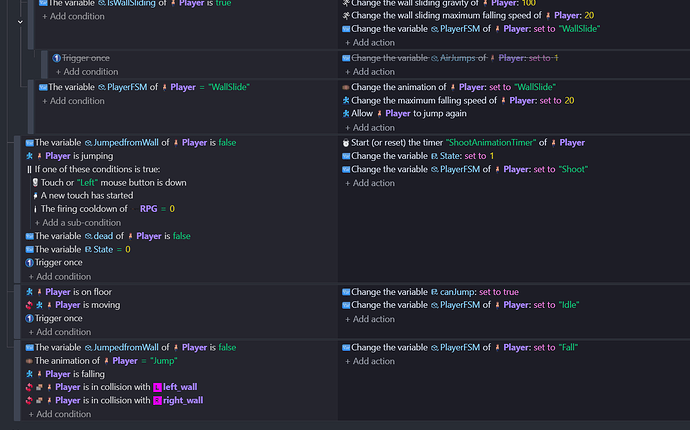Select the "If one of these conditions is true" block
This screenshot has height=430, width=690.
[94, 169]
